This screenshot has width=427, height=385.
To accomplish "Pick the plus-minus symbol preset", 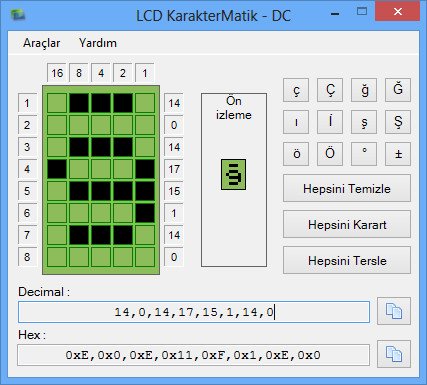I will tap(398, 154).
